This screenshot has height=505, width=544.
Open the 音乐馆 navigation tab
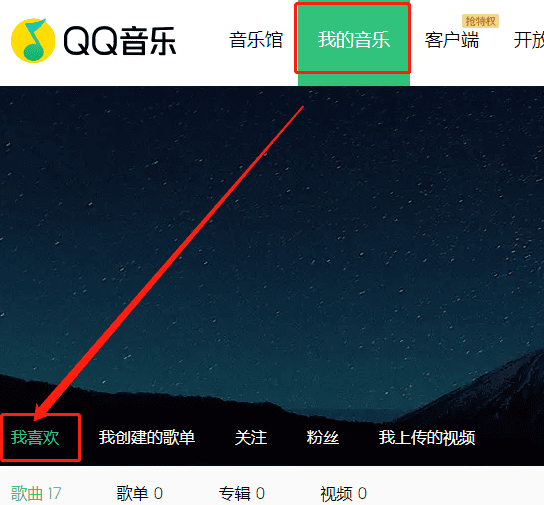256,40
